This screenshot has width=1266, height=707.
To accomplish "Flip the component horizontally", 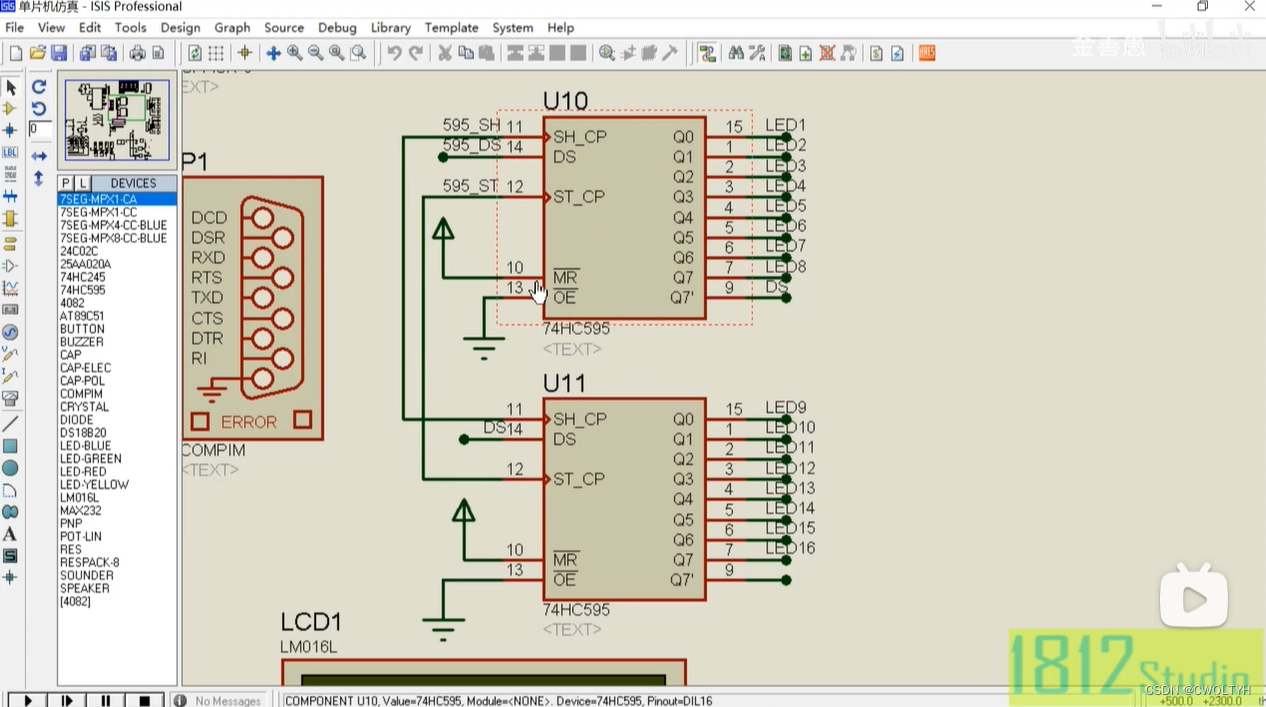I will 39,156.
